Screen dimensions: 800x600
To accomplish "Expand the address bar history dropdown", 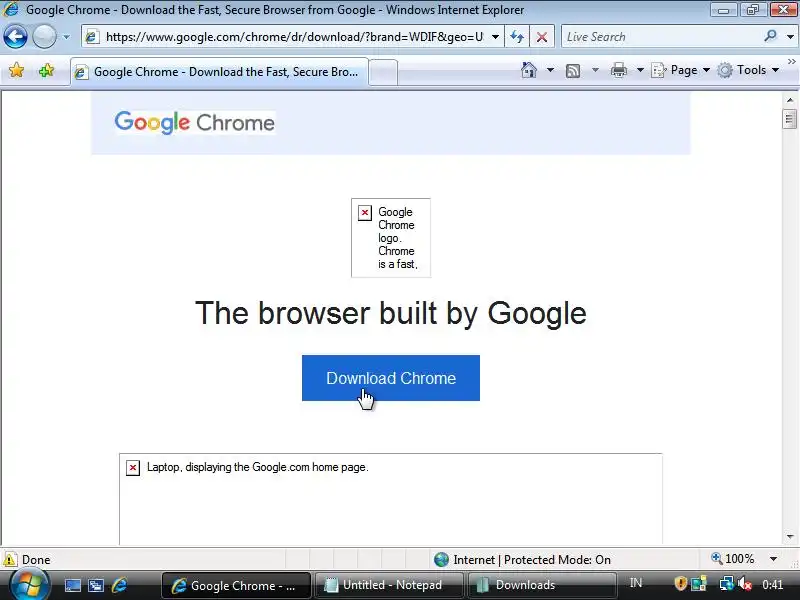I will click(x=495, y=37).
